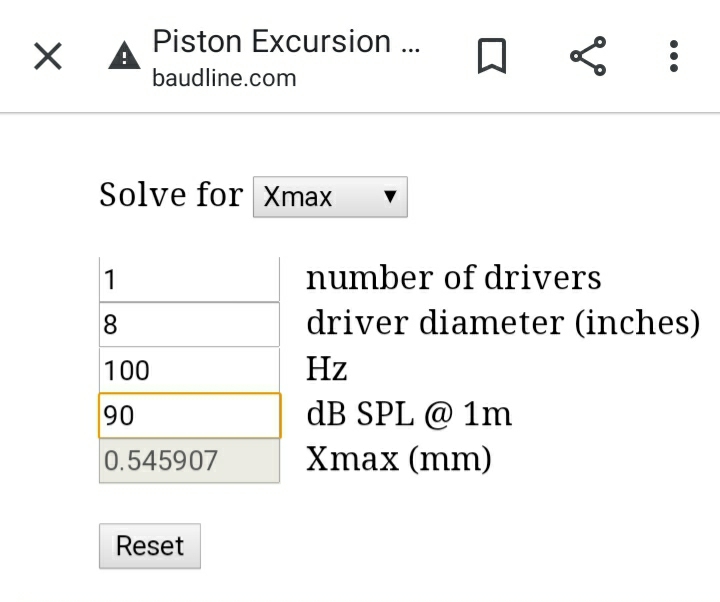Close the browser custom tab
The image size is (720, 602).
[48, 56]
